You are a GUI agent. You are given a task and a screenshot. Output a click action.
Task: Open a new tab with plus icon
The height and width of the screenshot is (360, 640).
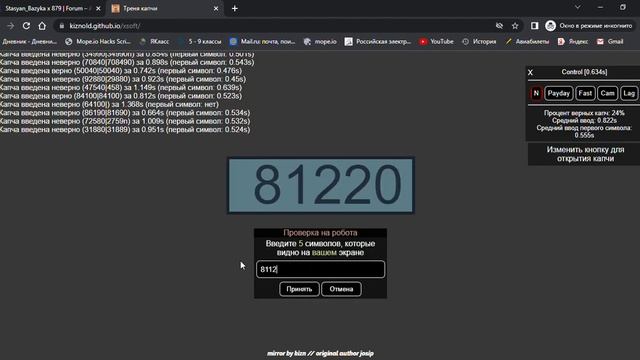pyautogui.click(x=235, y=9)
